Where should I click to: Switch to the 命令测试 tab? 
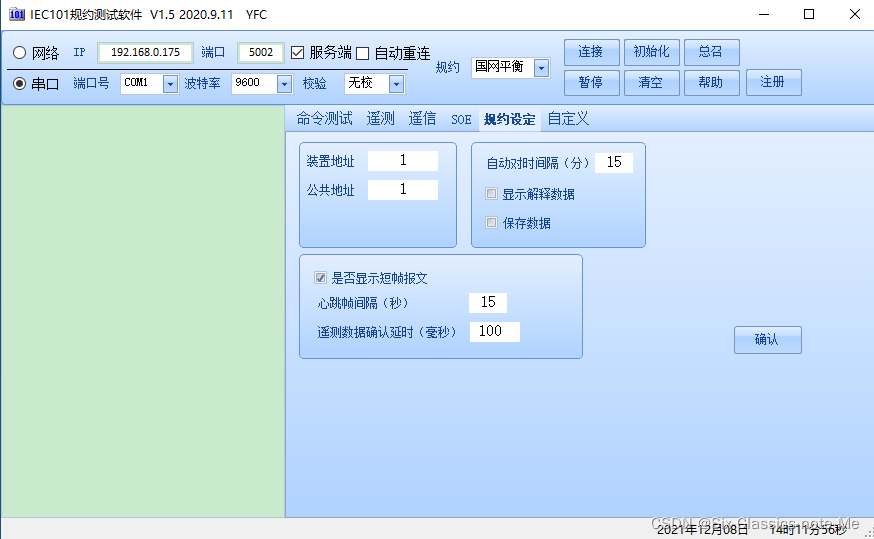(324, 119)
